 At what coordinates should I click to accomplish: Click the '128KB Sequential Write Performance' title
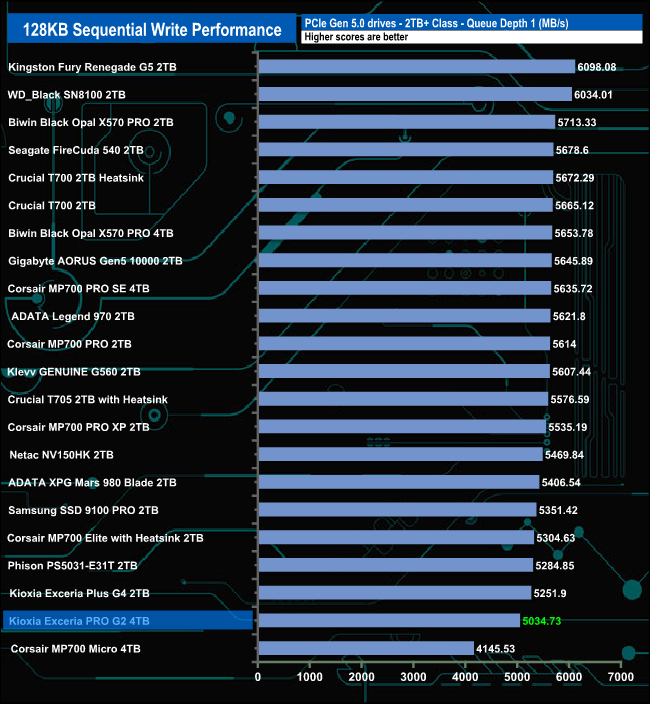(x=152, y=30)
